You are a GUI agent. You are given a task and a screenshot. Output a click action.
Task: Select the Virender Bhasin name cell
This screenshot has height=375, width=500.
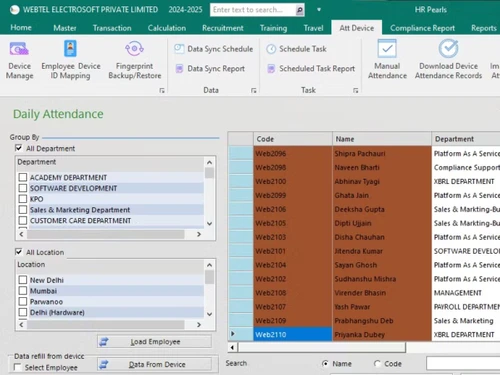(x=382, y=293)
